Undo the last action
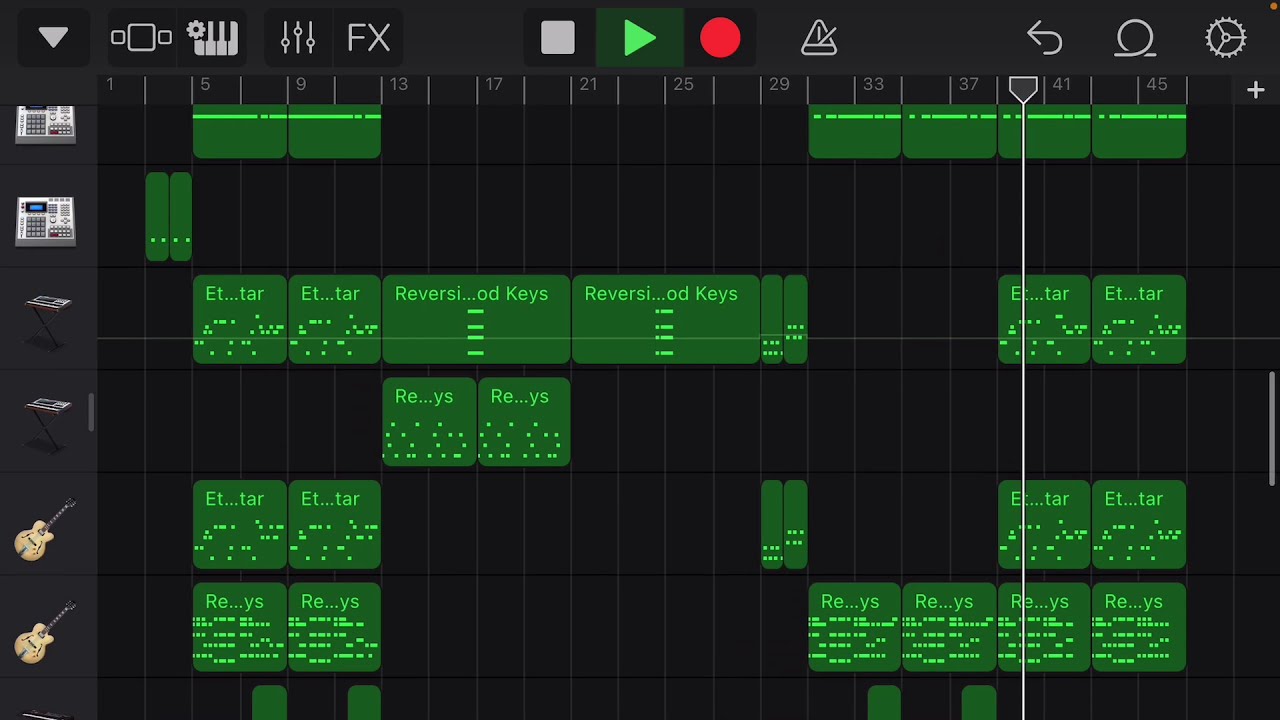 1044,37
